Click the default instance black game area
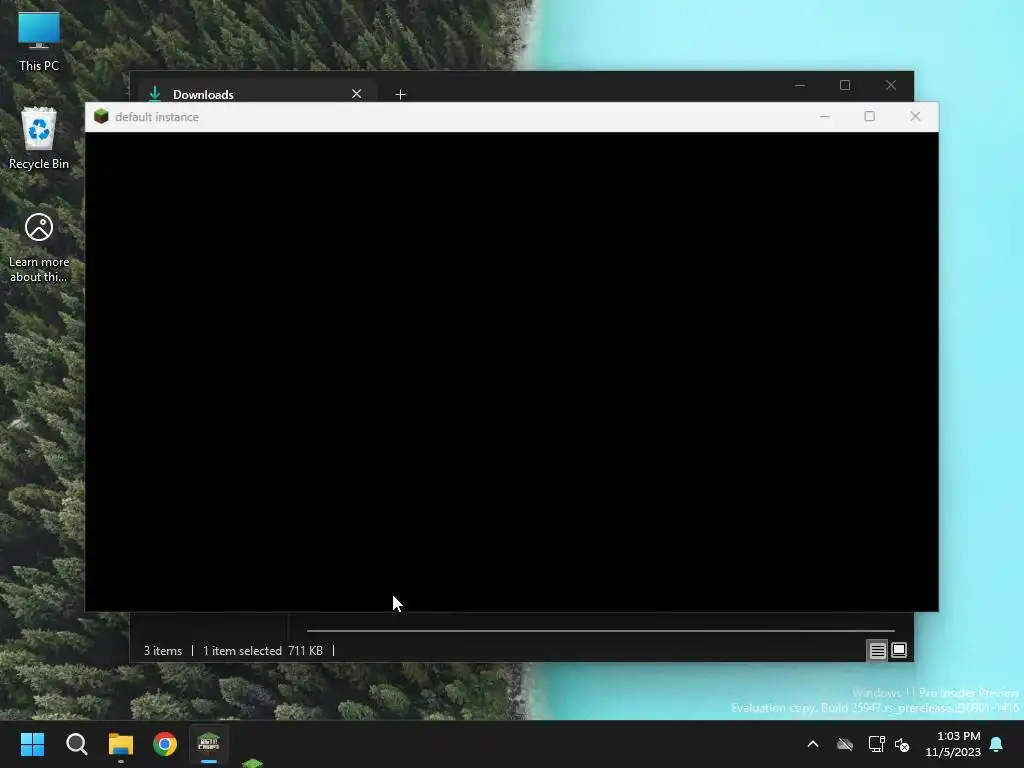This screenshot has width=1024, height=768. click(x=511, y=372)
